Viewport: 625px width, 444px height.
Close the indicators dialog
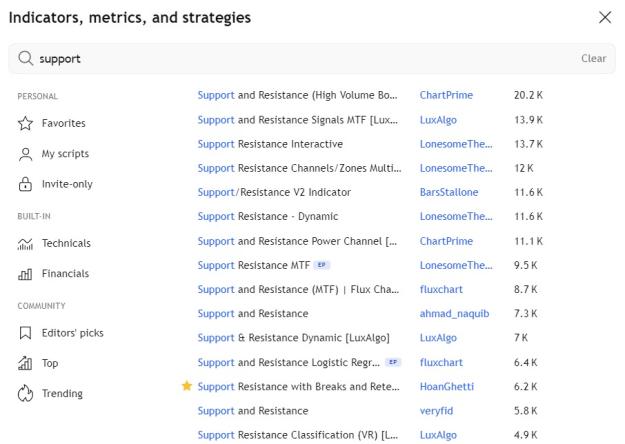click(x=605, y=17)
